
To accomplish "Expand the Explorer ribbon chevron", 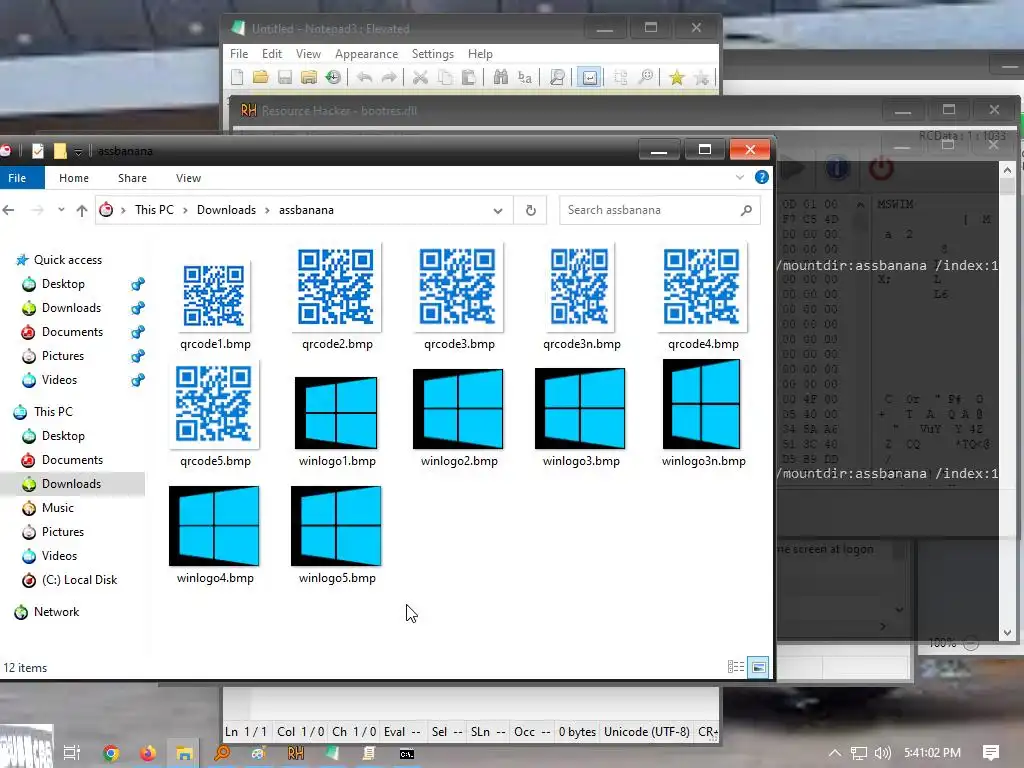I will tap(740, 177).
